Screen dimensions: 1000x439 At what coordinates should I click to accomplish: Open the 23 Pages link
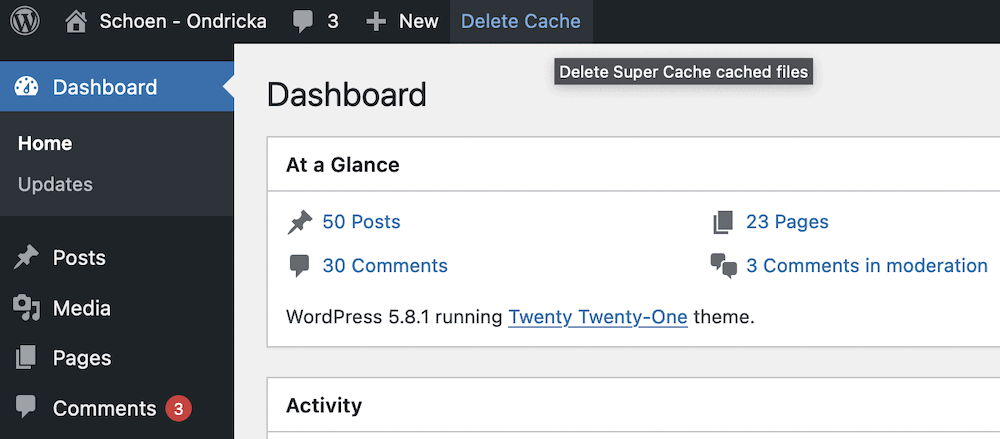(787, 222)
